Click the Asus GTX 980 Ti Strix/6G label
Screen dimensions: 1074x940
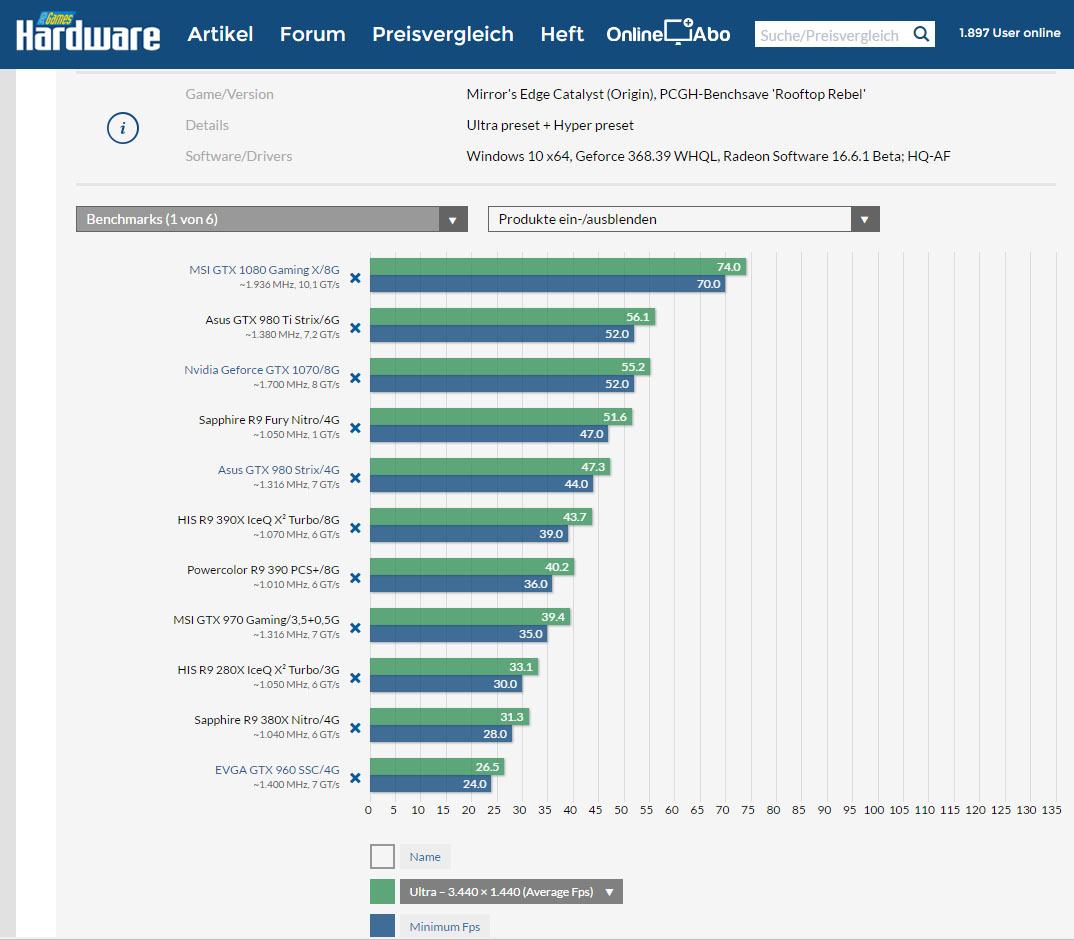click(x=273, y=320)
